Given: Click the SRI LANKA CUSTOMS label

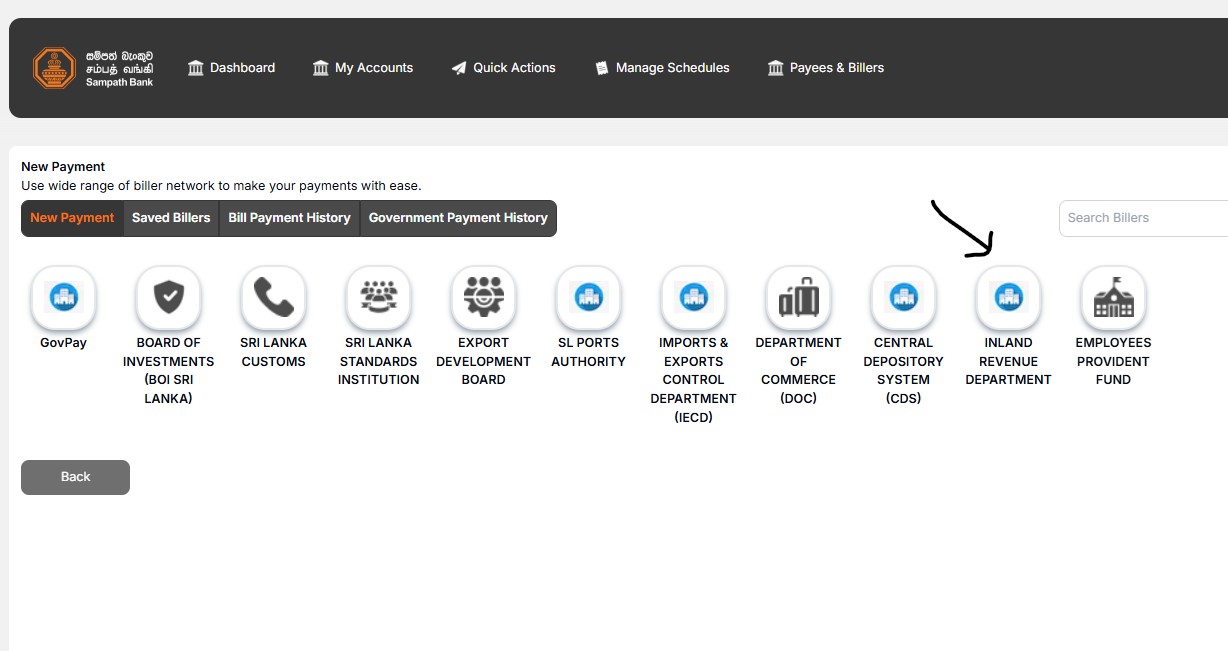Looking at the screenshot, I should [274, 352].
